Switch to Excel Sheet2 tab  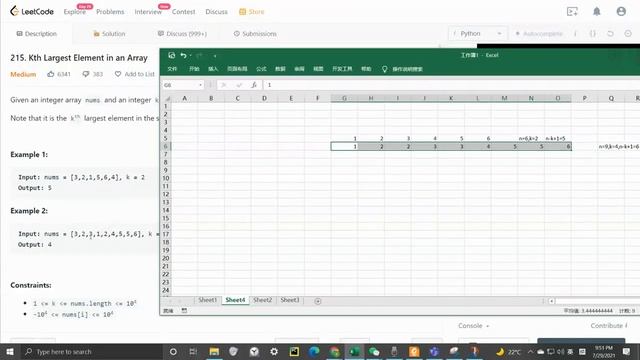(x=262, y=300)
